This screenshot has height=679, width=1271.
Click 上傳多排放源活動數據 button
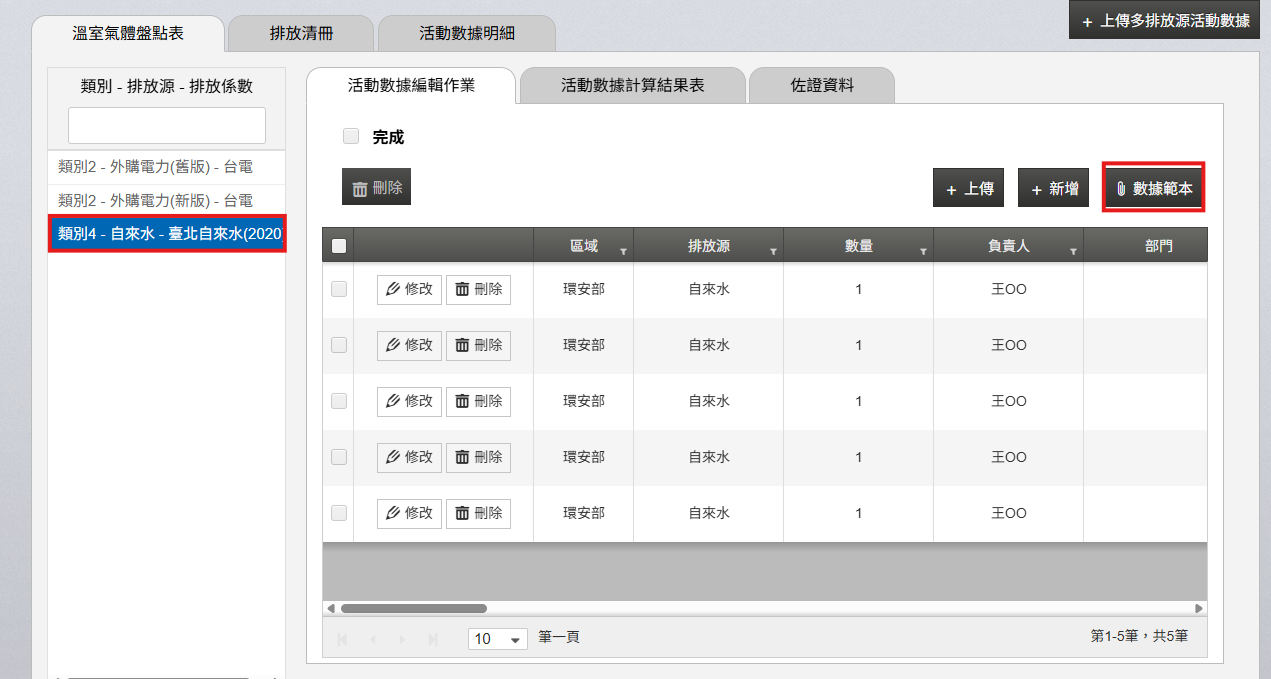point(1164,21)
